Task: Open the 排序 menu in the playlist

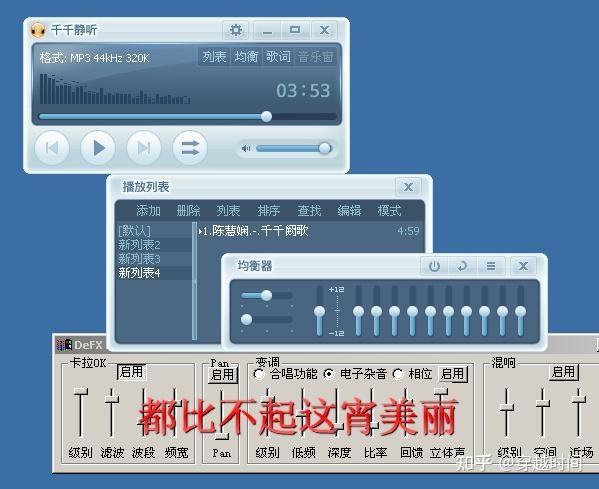Action: (269, 210)
